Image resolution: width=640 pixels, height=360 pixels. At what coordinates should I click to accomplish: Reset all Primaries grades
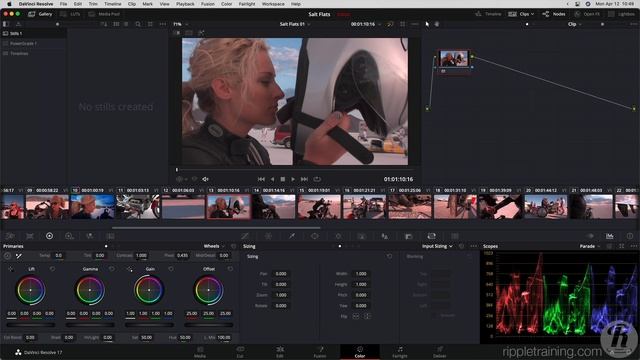click(x=233, y=246)
